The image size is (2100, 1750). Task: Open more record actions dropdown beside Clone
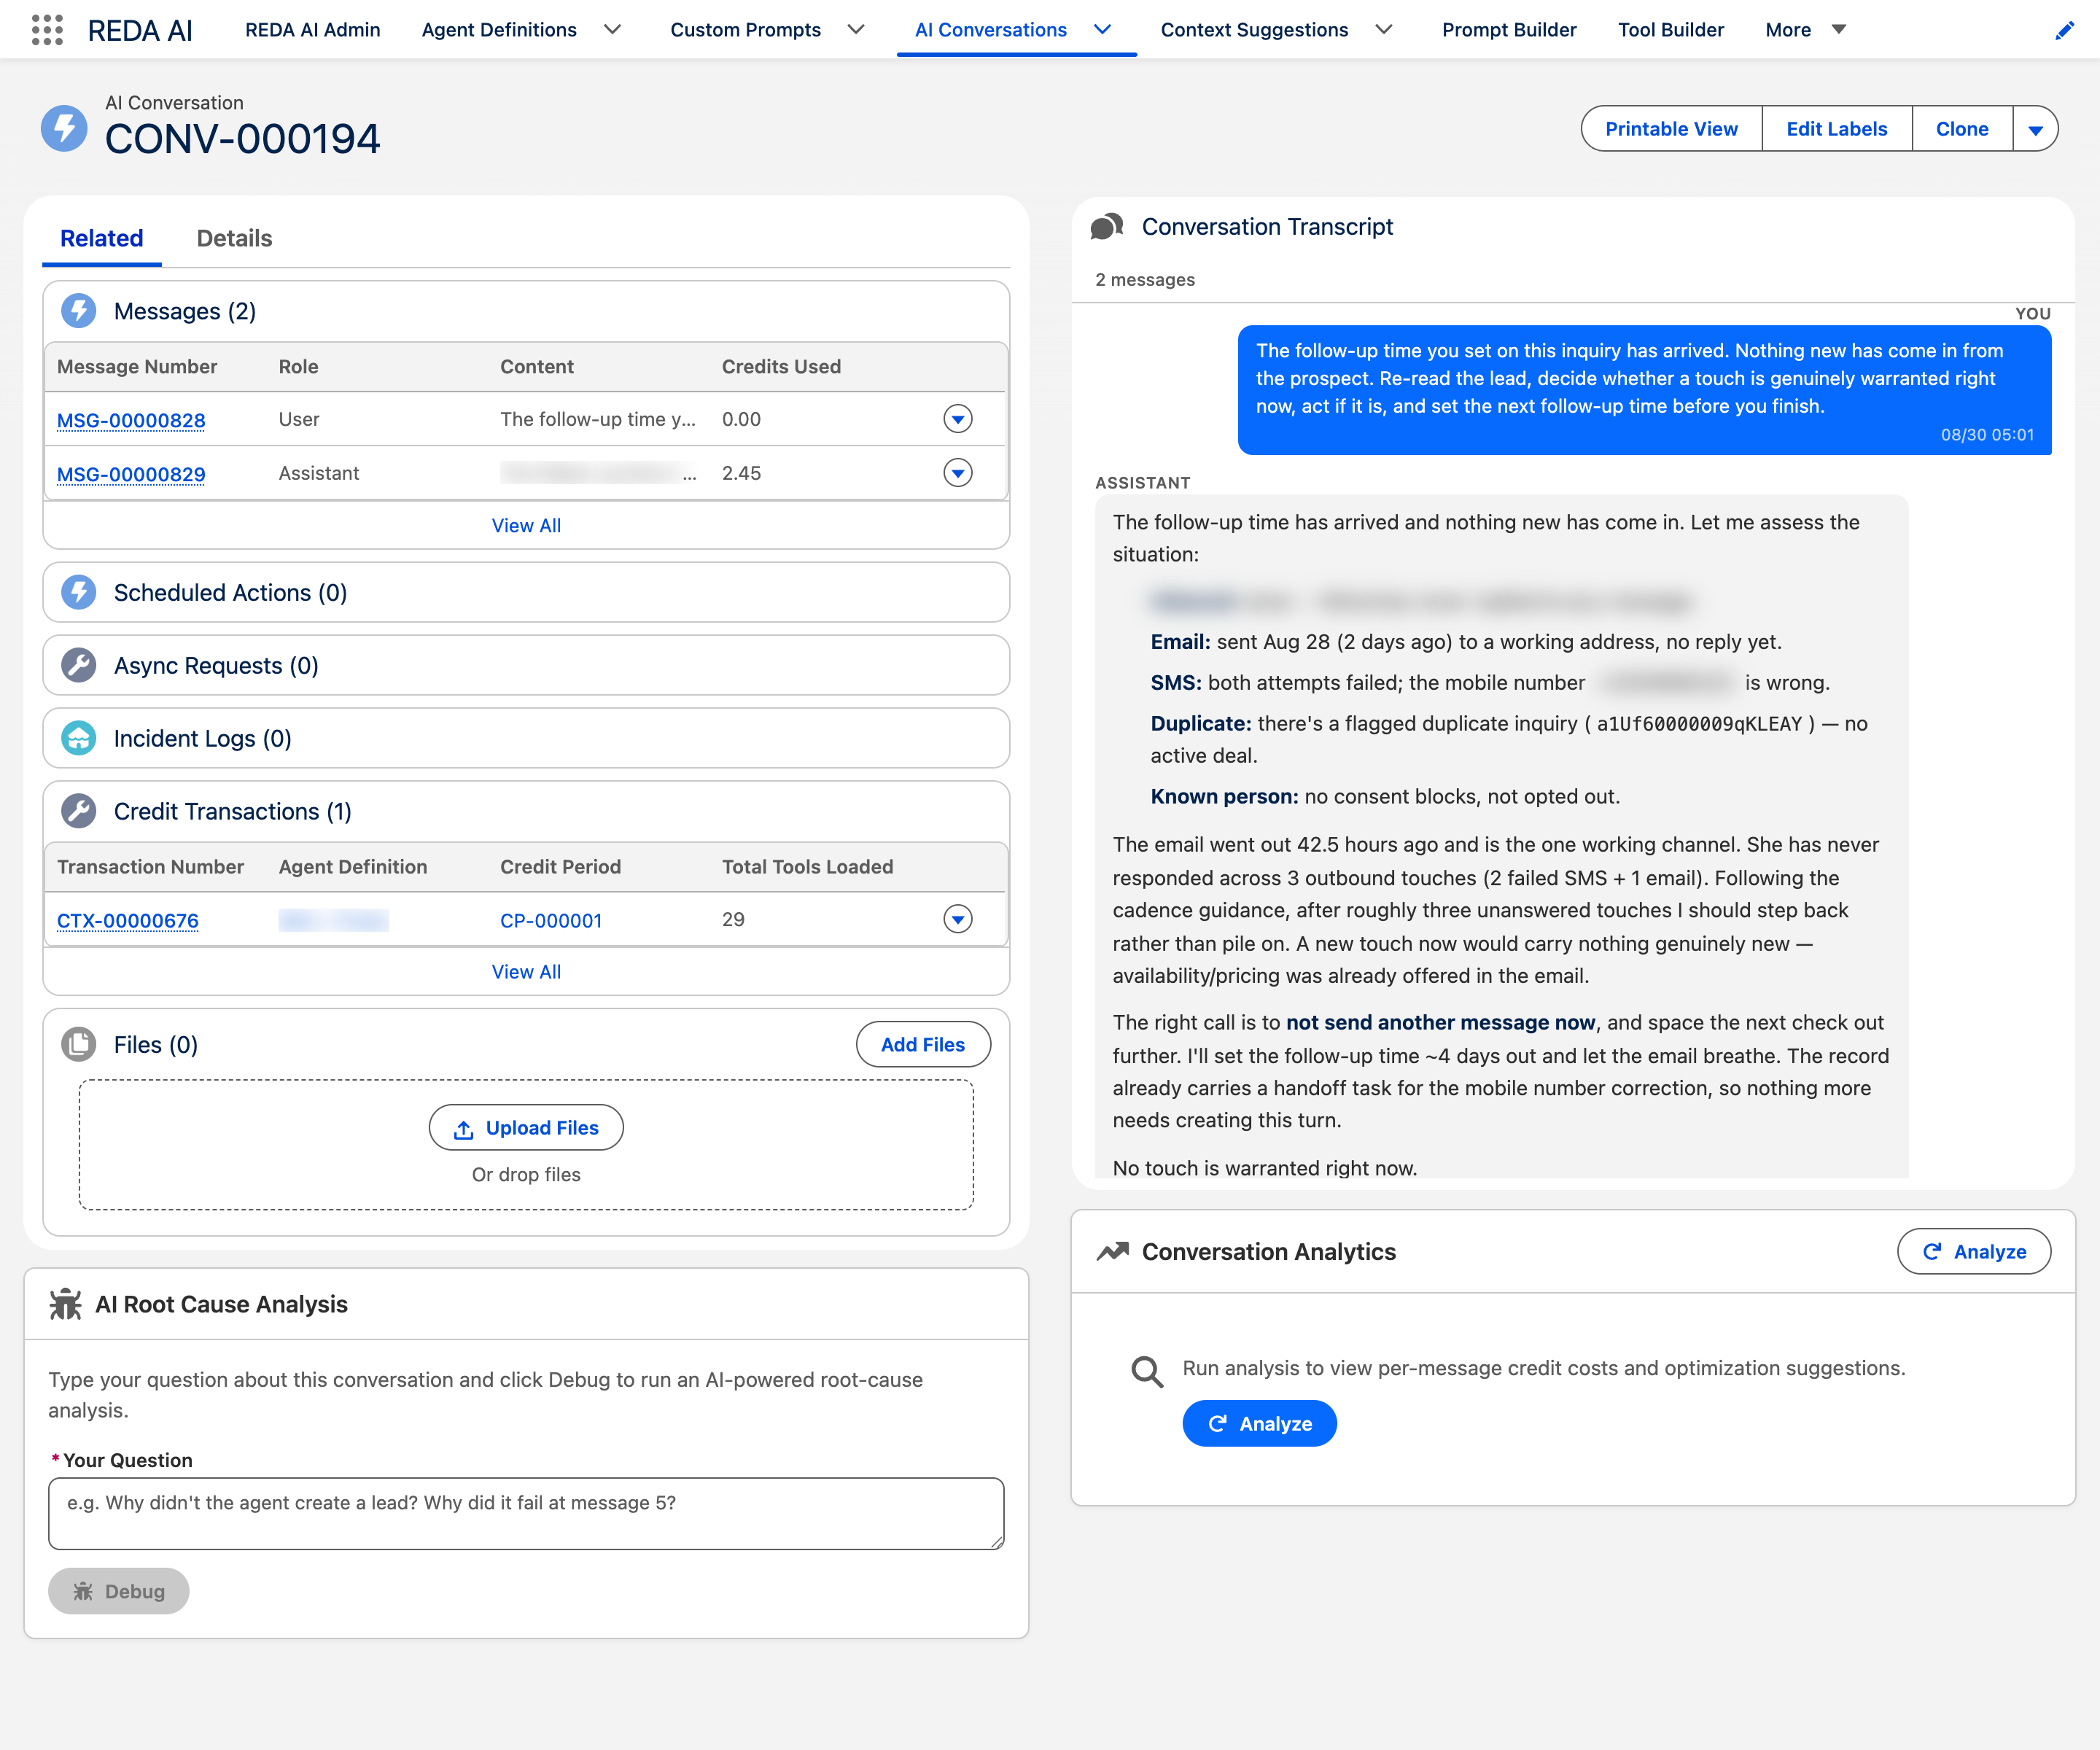pyautogui.click(x=2035, y=129)
